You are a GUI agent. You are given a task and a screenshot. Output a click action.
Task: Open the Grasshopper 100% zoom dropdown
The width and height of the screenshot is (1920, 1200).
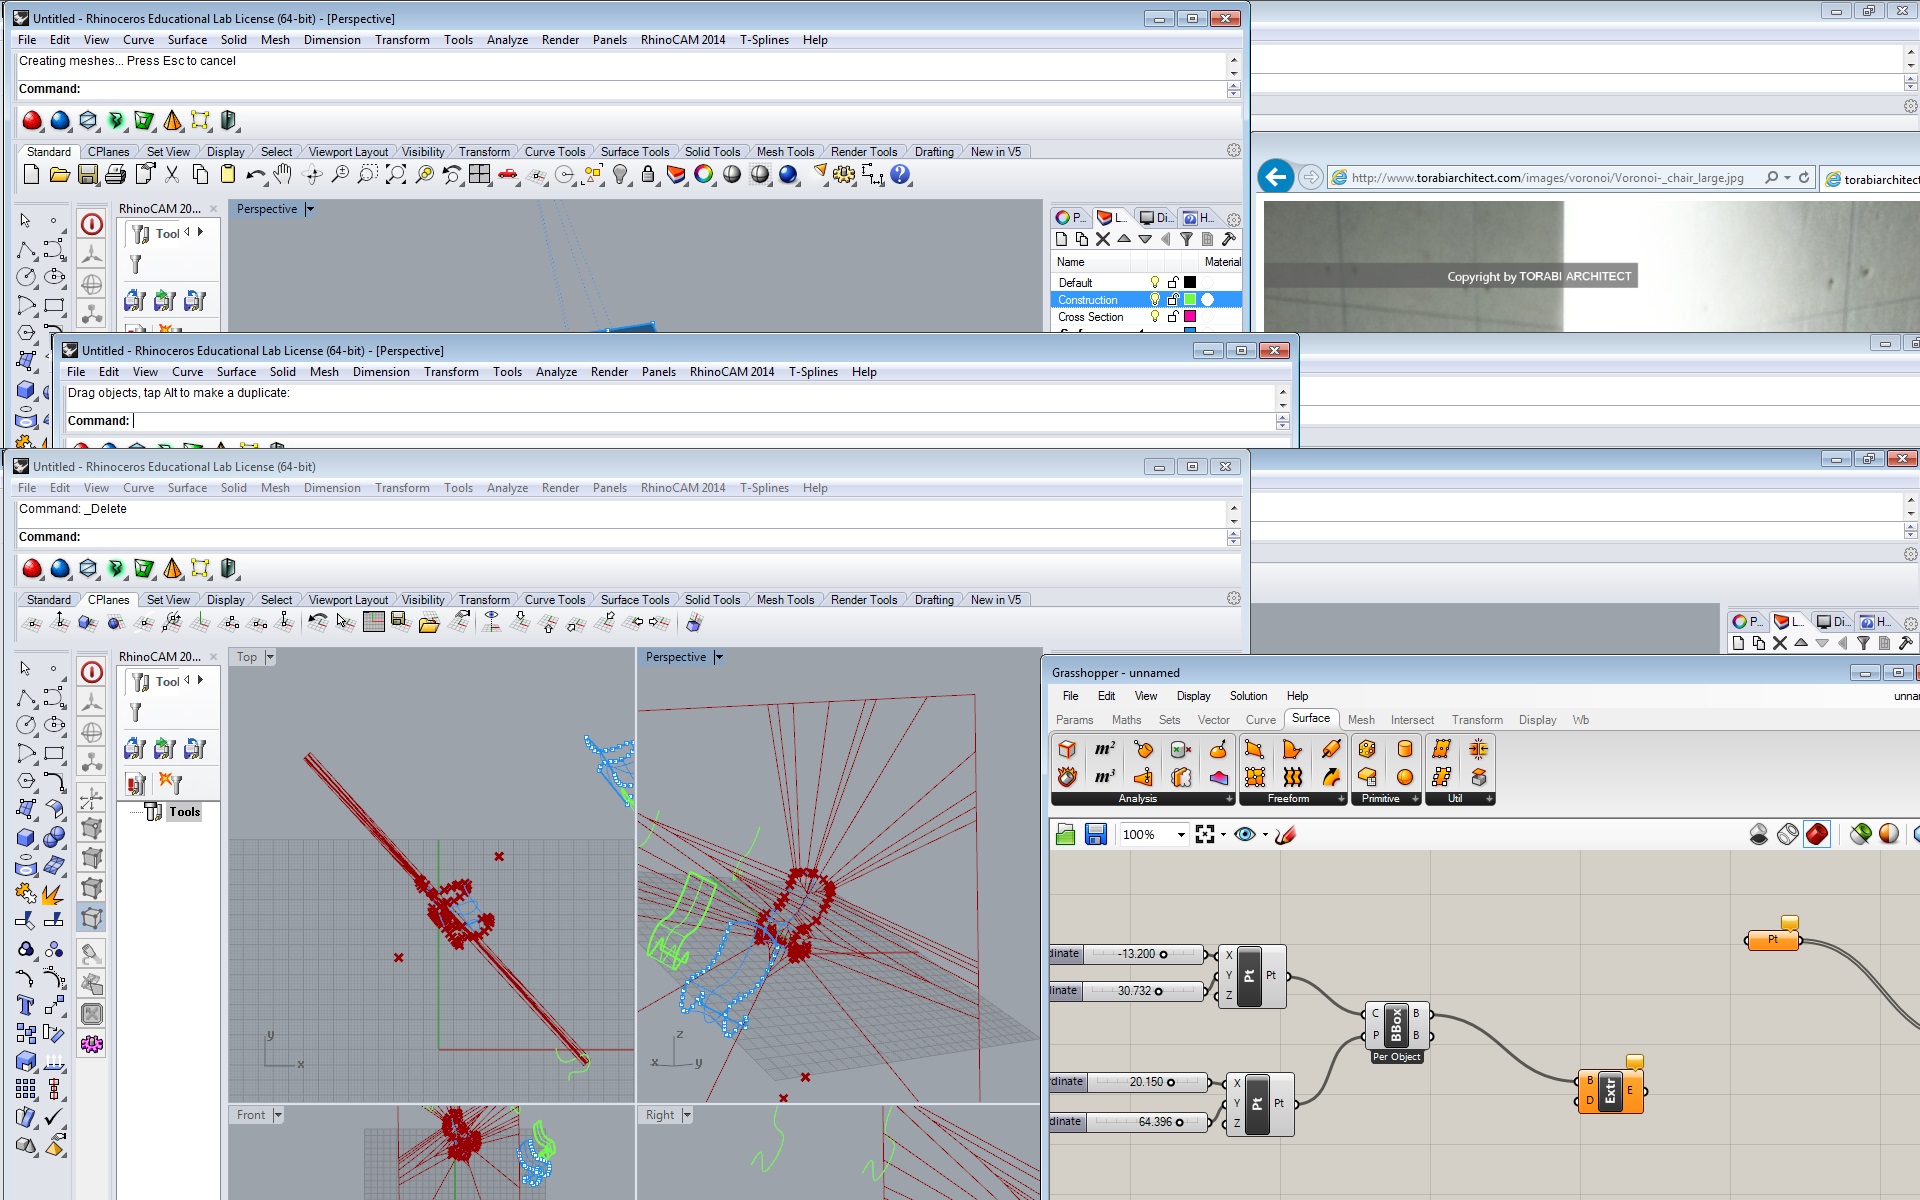pos(1181,834)
